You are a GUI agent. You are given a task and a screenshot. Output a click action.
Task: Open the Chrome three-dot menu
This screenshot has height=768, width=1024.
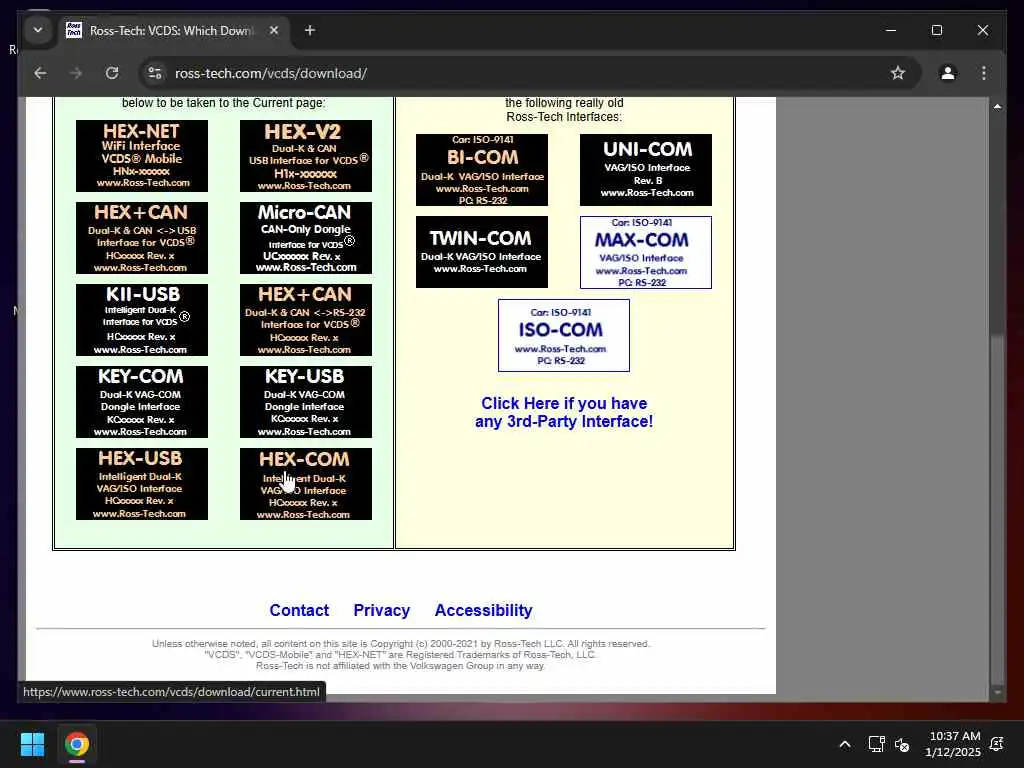click(984, 73)
